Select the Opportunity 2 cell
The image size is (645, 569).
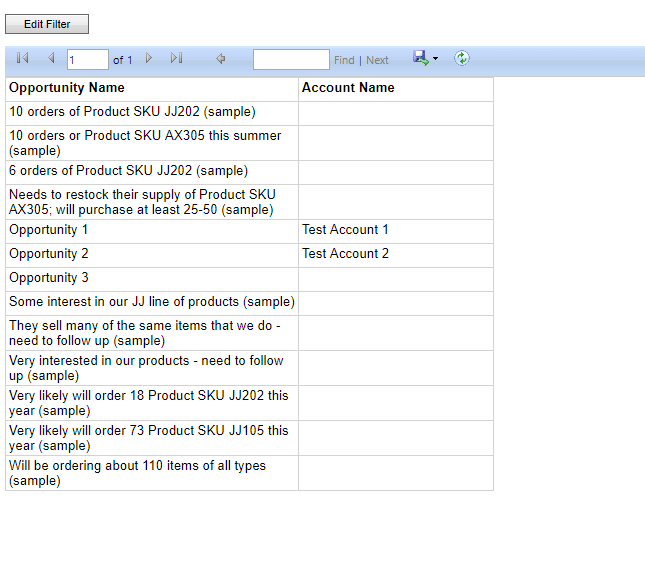pos(152,255)
